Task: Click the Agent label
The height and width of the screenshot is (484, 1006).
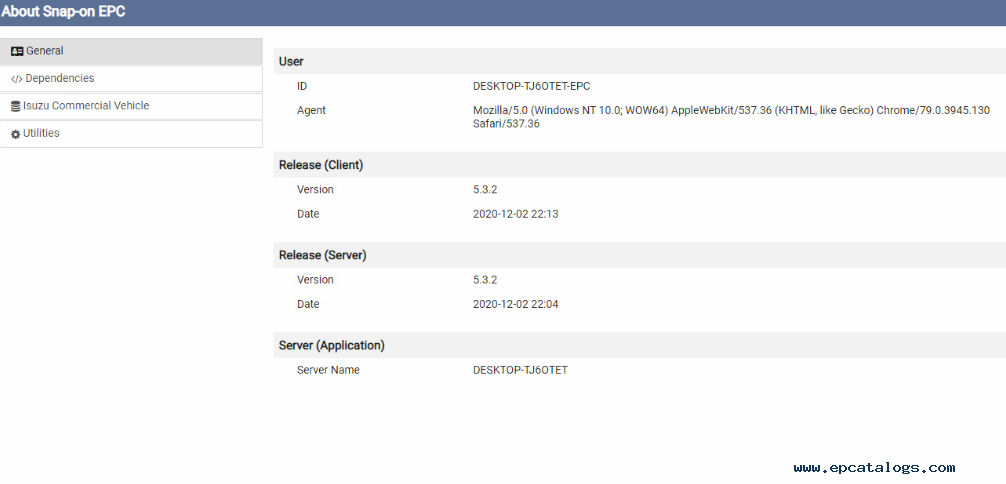Action: [x=311, y=110]
